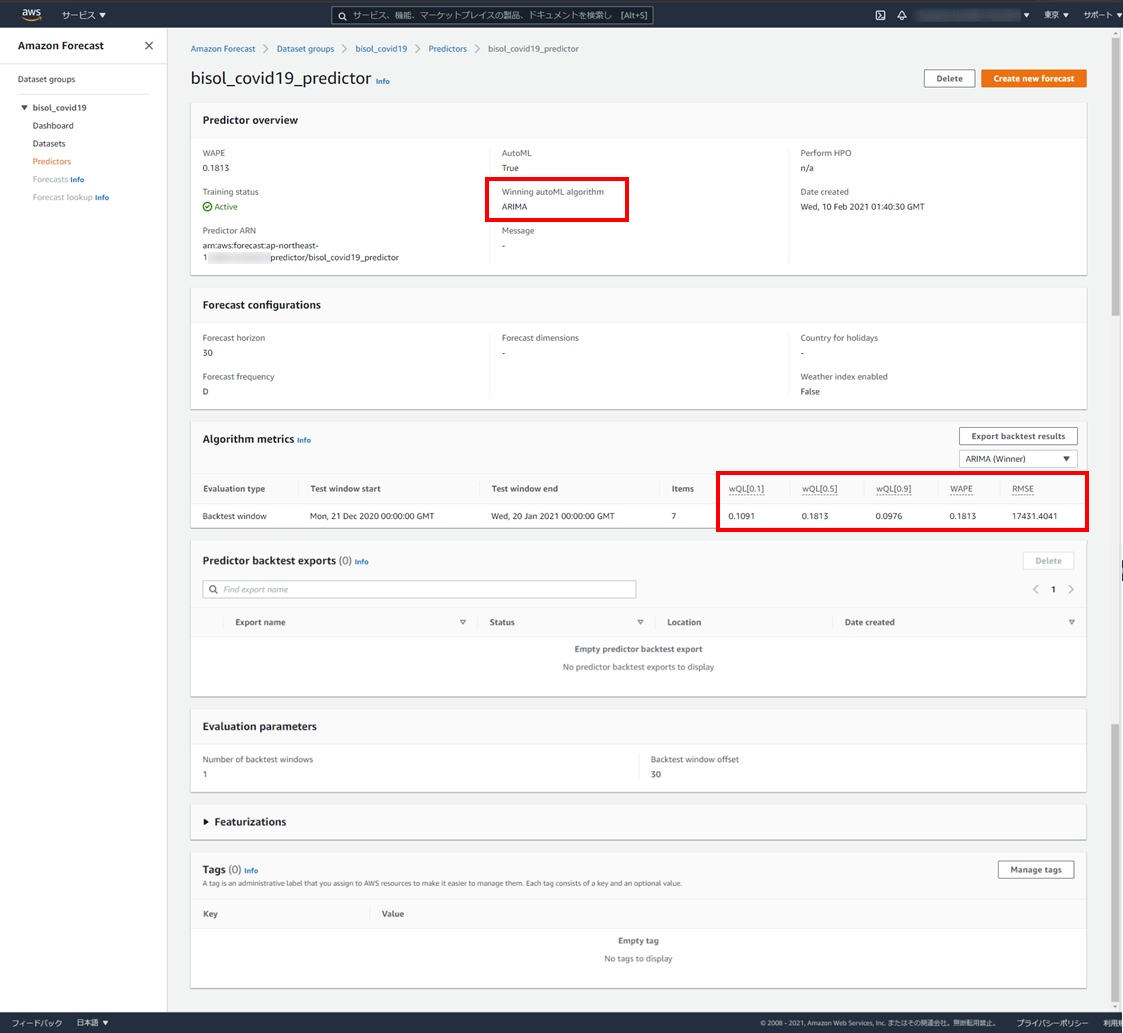Image resolution: width=1123 pixels, height=1033 pixels.
Task: Go to next page of backtest exports
Action: click(1071, 590)
